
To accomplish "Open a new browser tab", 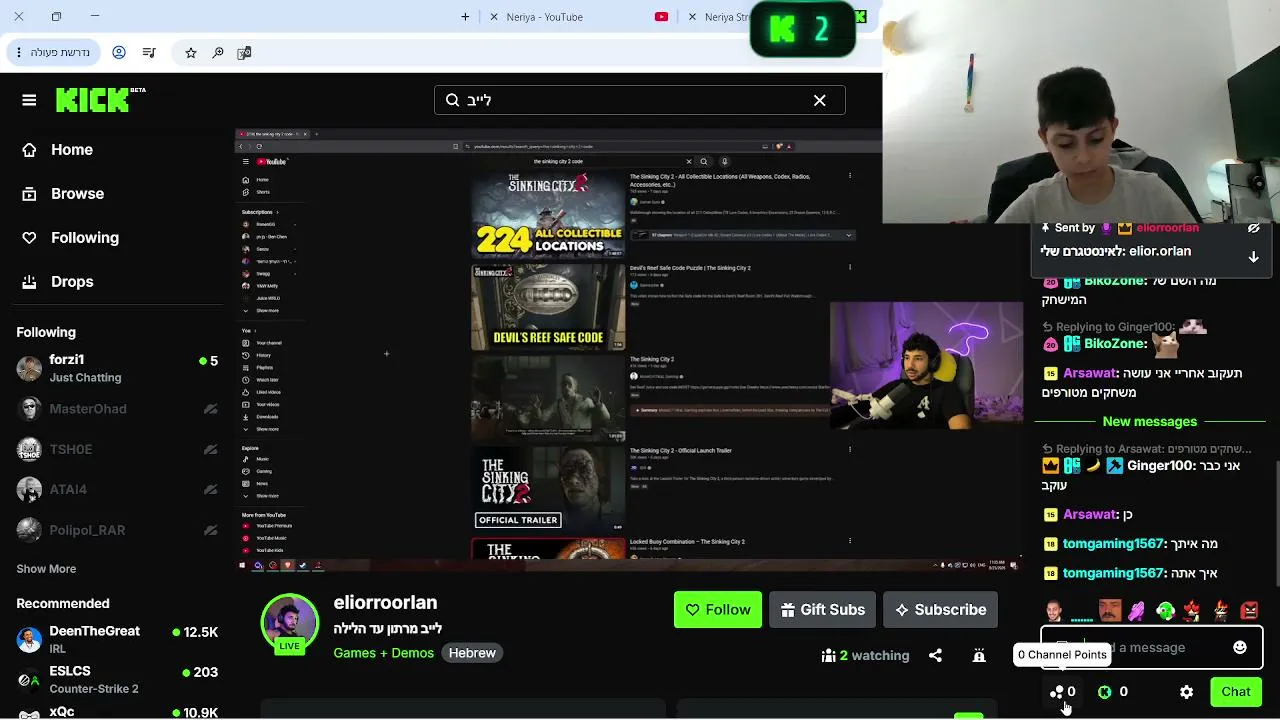I will click(465, 17).
